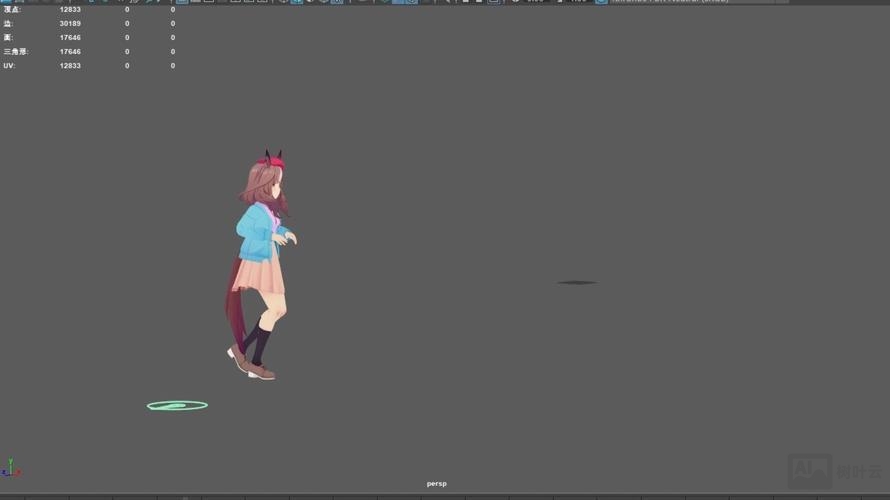Click the XYZ axis gizmo in viewport corner
Screen dimensions: 890x500
click(11, 468)
